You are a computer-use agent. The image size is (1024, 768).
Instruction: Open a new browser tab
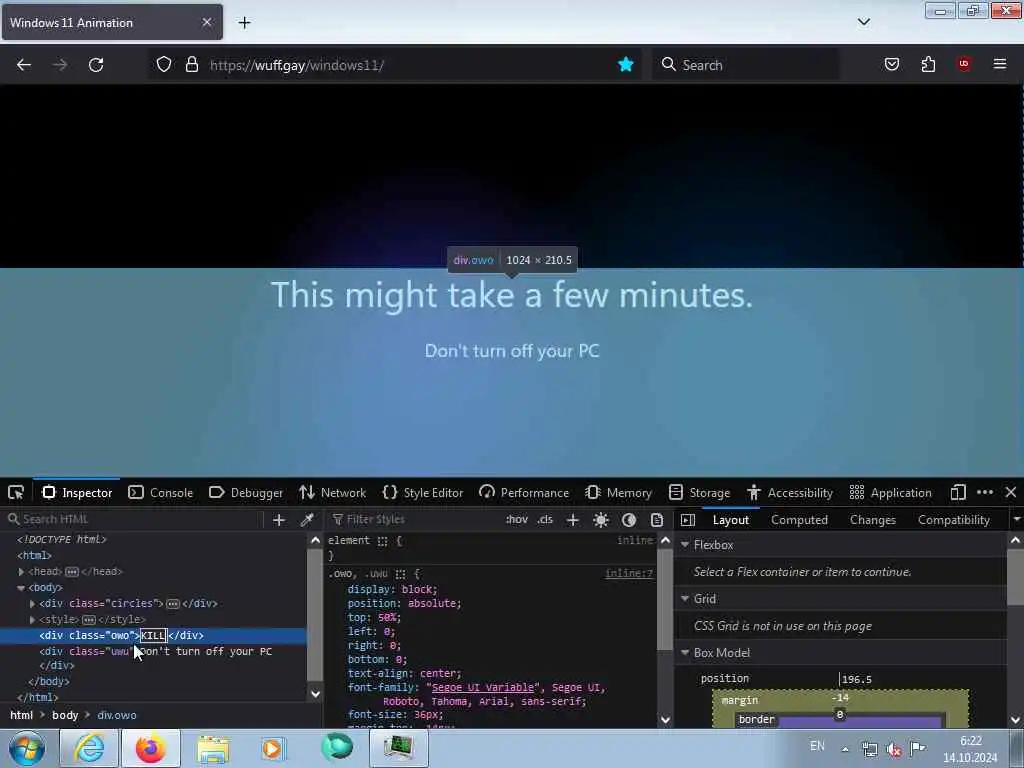(x=244, y=23)
